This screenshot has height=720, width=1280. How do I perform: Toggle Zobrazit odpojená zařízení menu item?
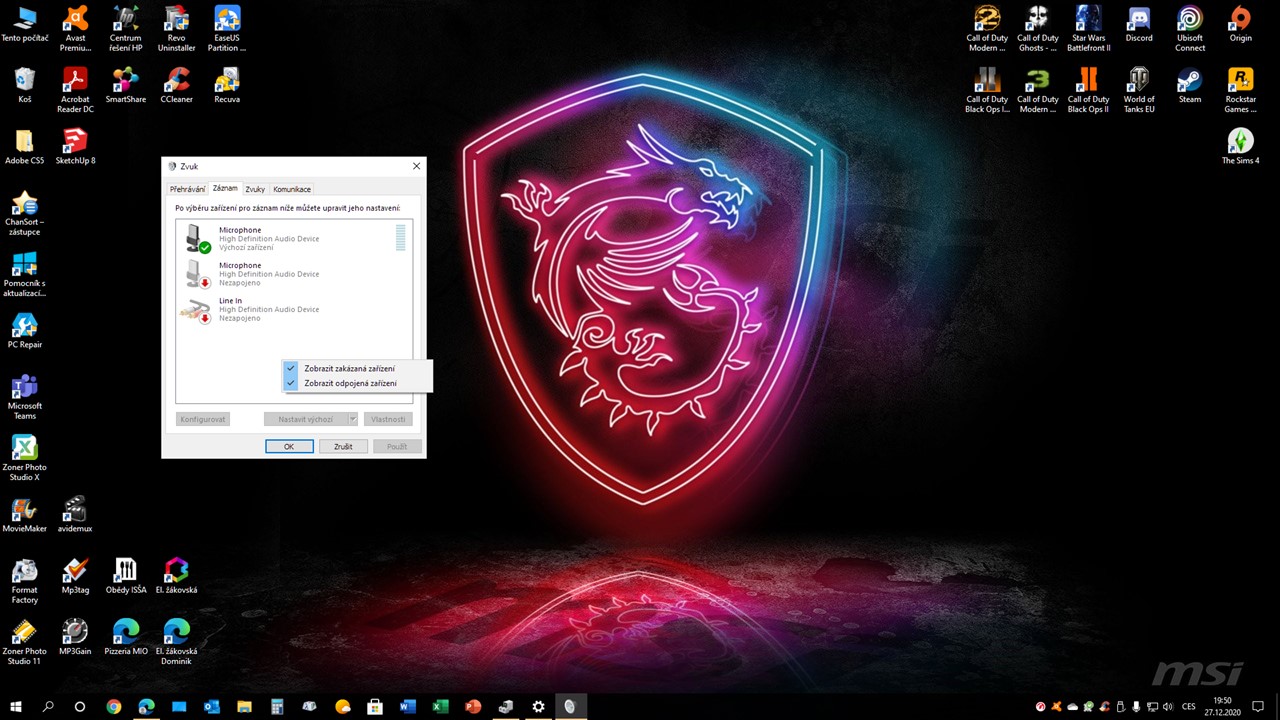point(358,383)
